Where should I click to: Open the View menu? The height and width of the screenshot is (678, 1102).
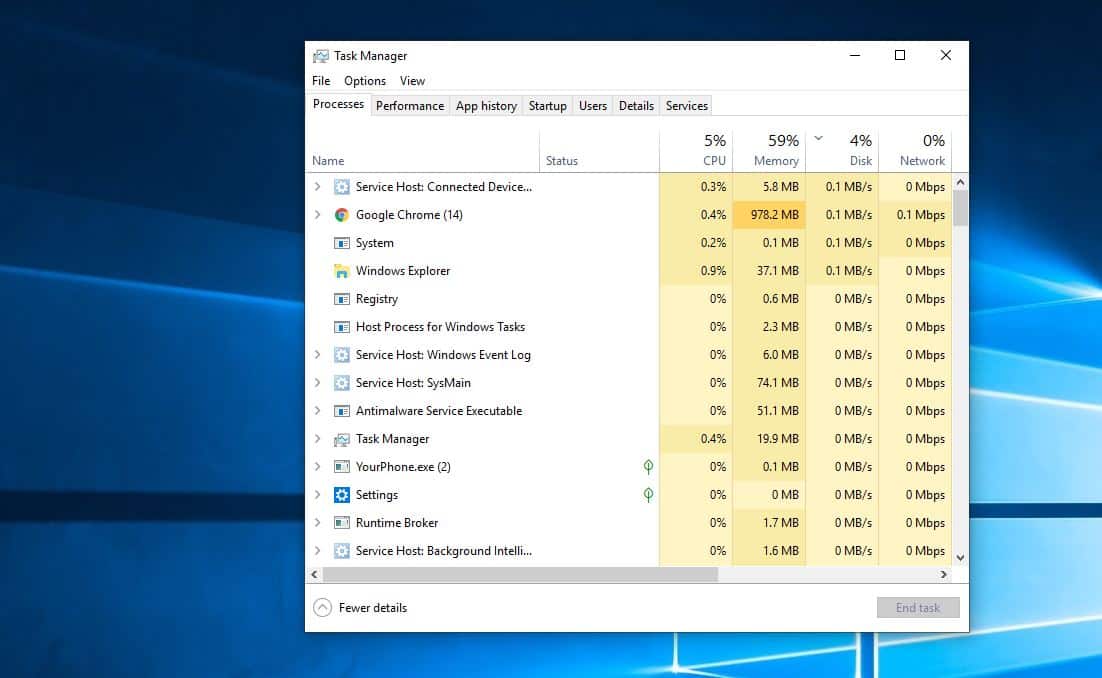[413, 81]
